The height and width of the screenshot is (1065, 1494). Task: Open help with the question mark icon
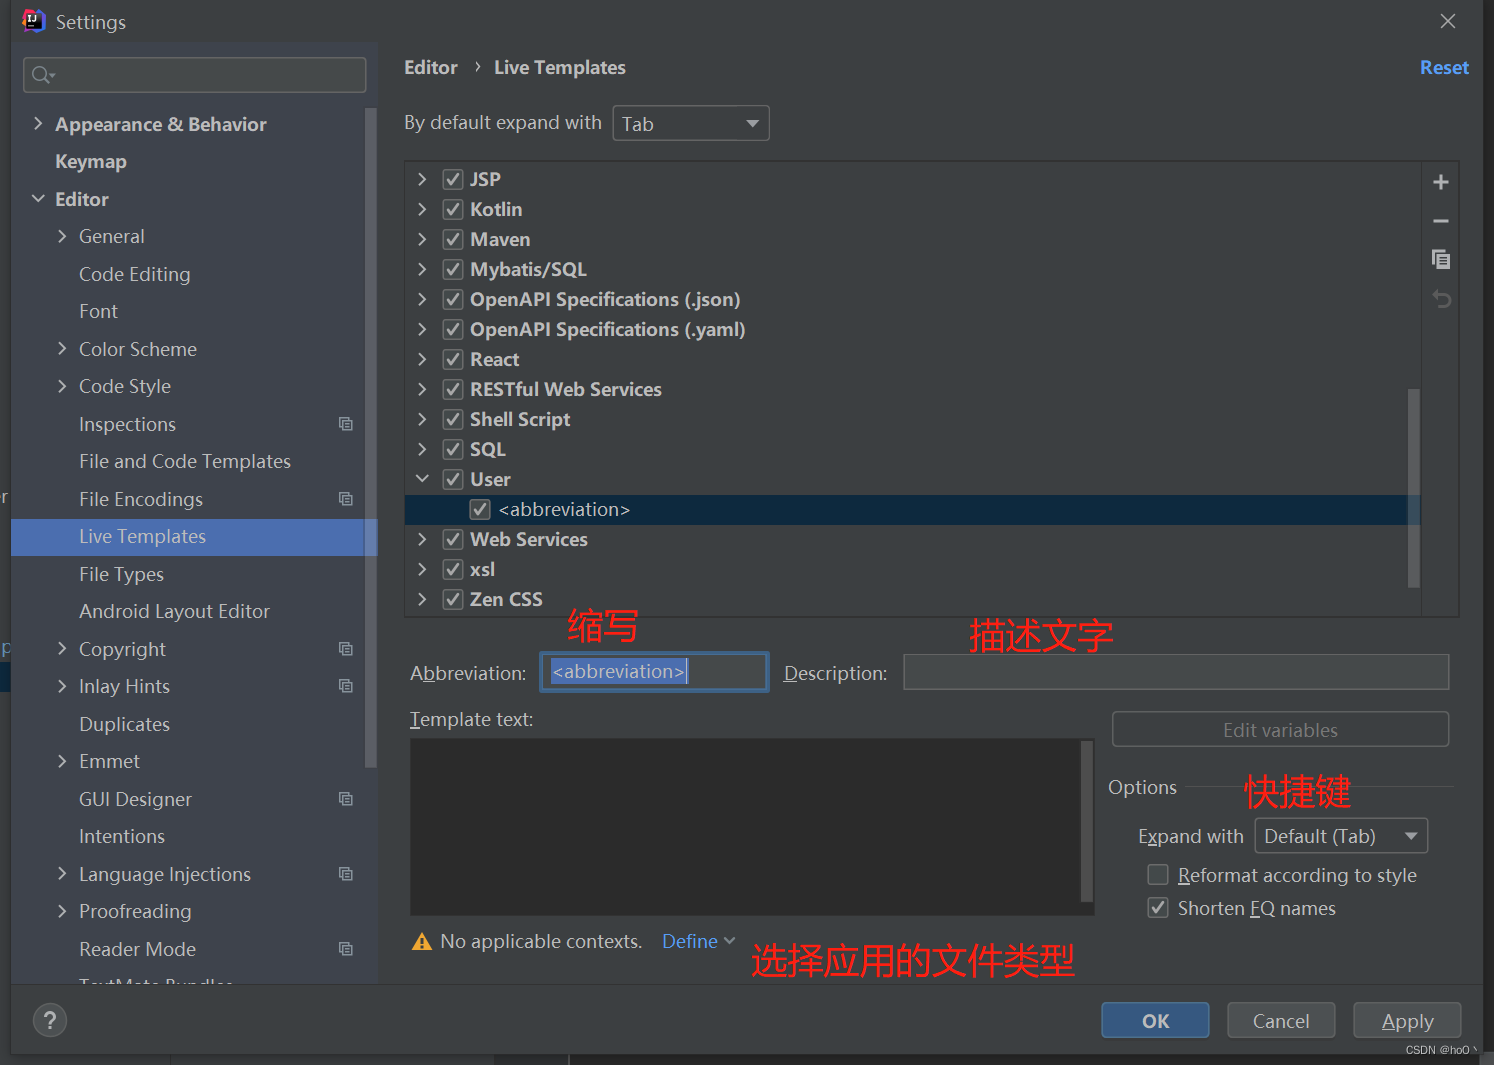(50, 1020)
